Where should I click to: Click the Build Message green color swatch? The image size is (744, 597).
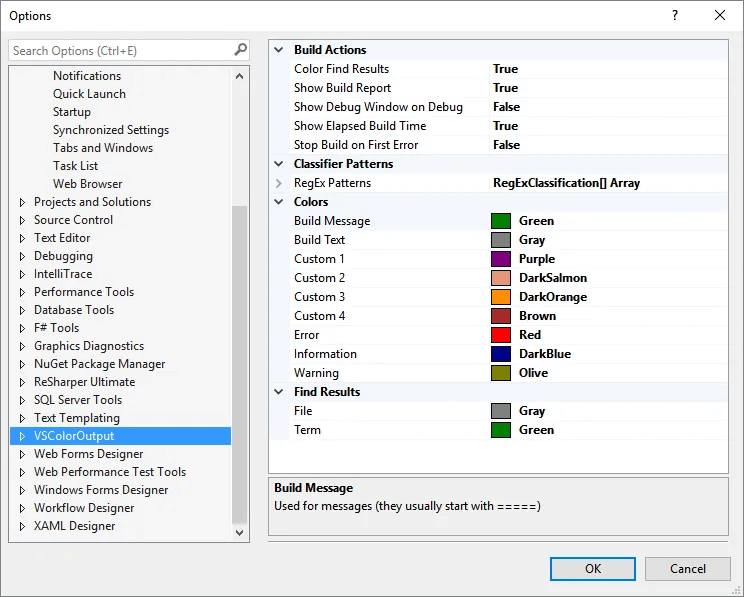coord(501,221)
